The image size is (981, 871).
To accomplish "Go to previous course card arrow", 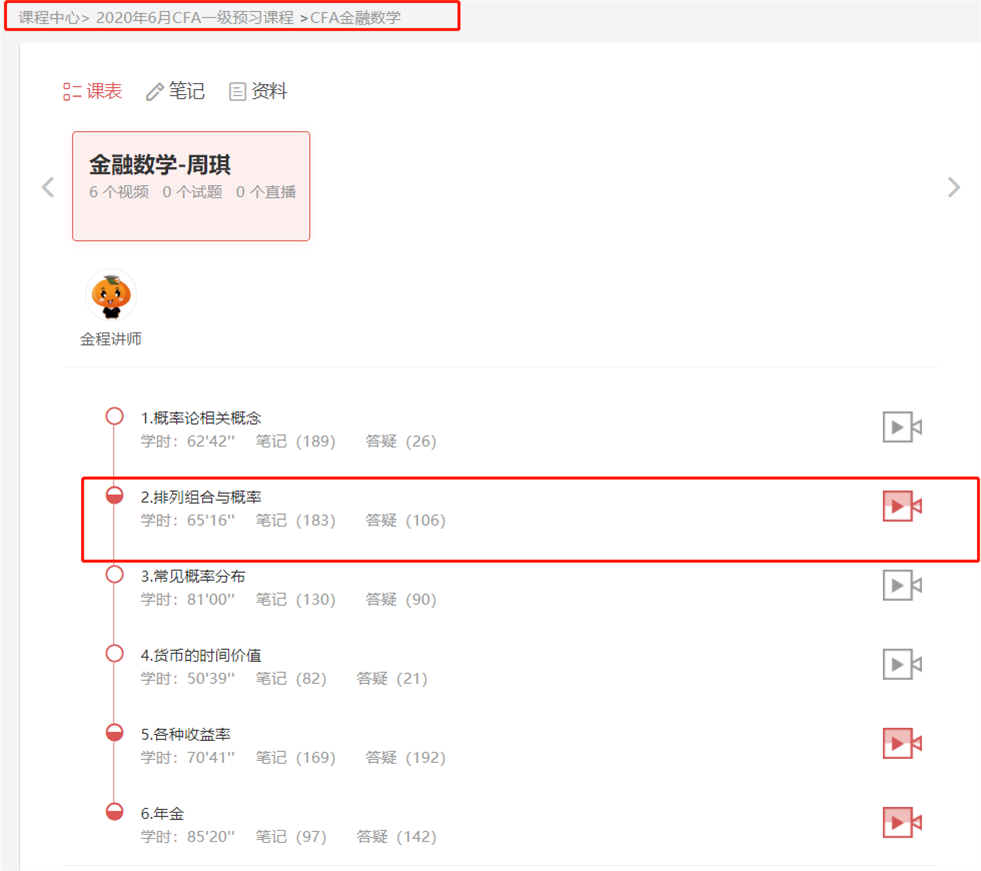I will click(48, 187).
